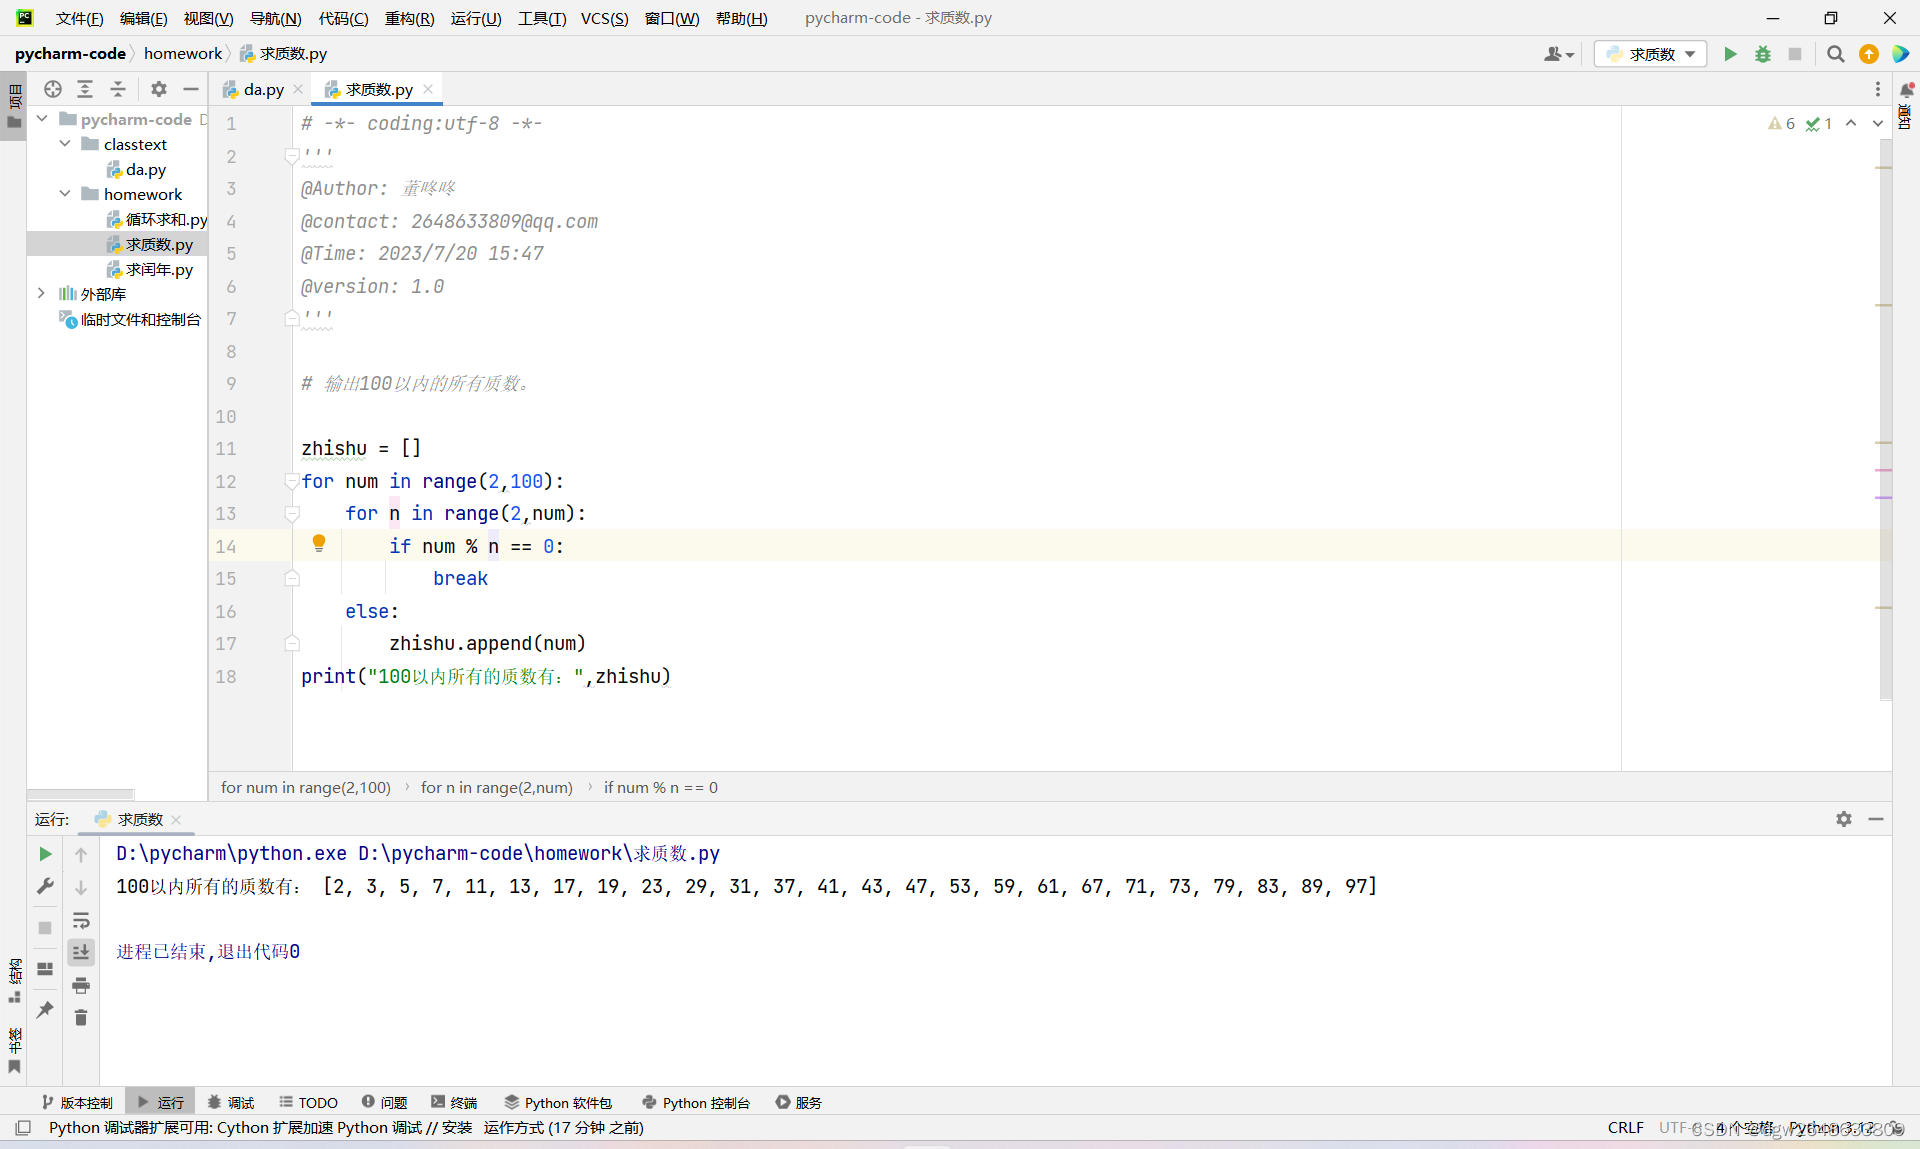Image resolution: width=1920 pixels, height=1149 pixels.
Task: Click the CRLF line separator in status bar
Action: point(1625,1128)
